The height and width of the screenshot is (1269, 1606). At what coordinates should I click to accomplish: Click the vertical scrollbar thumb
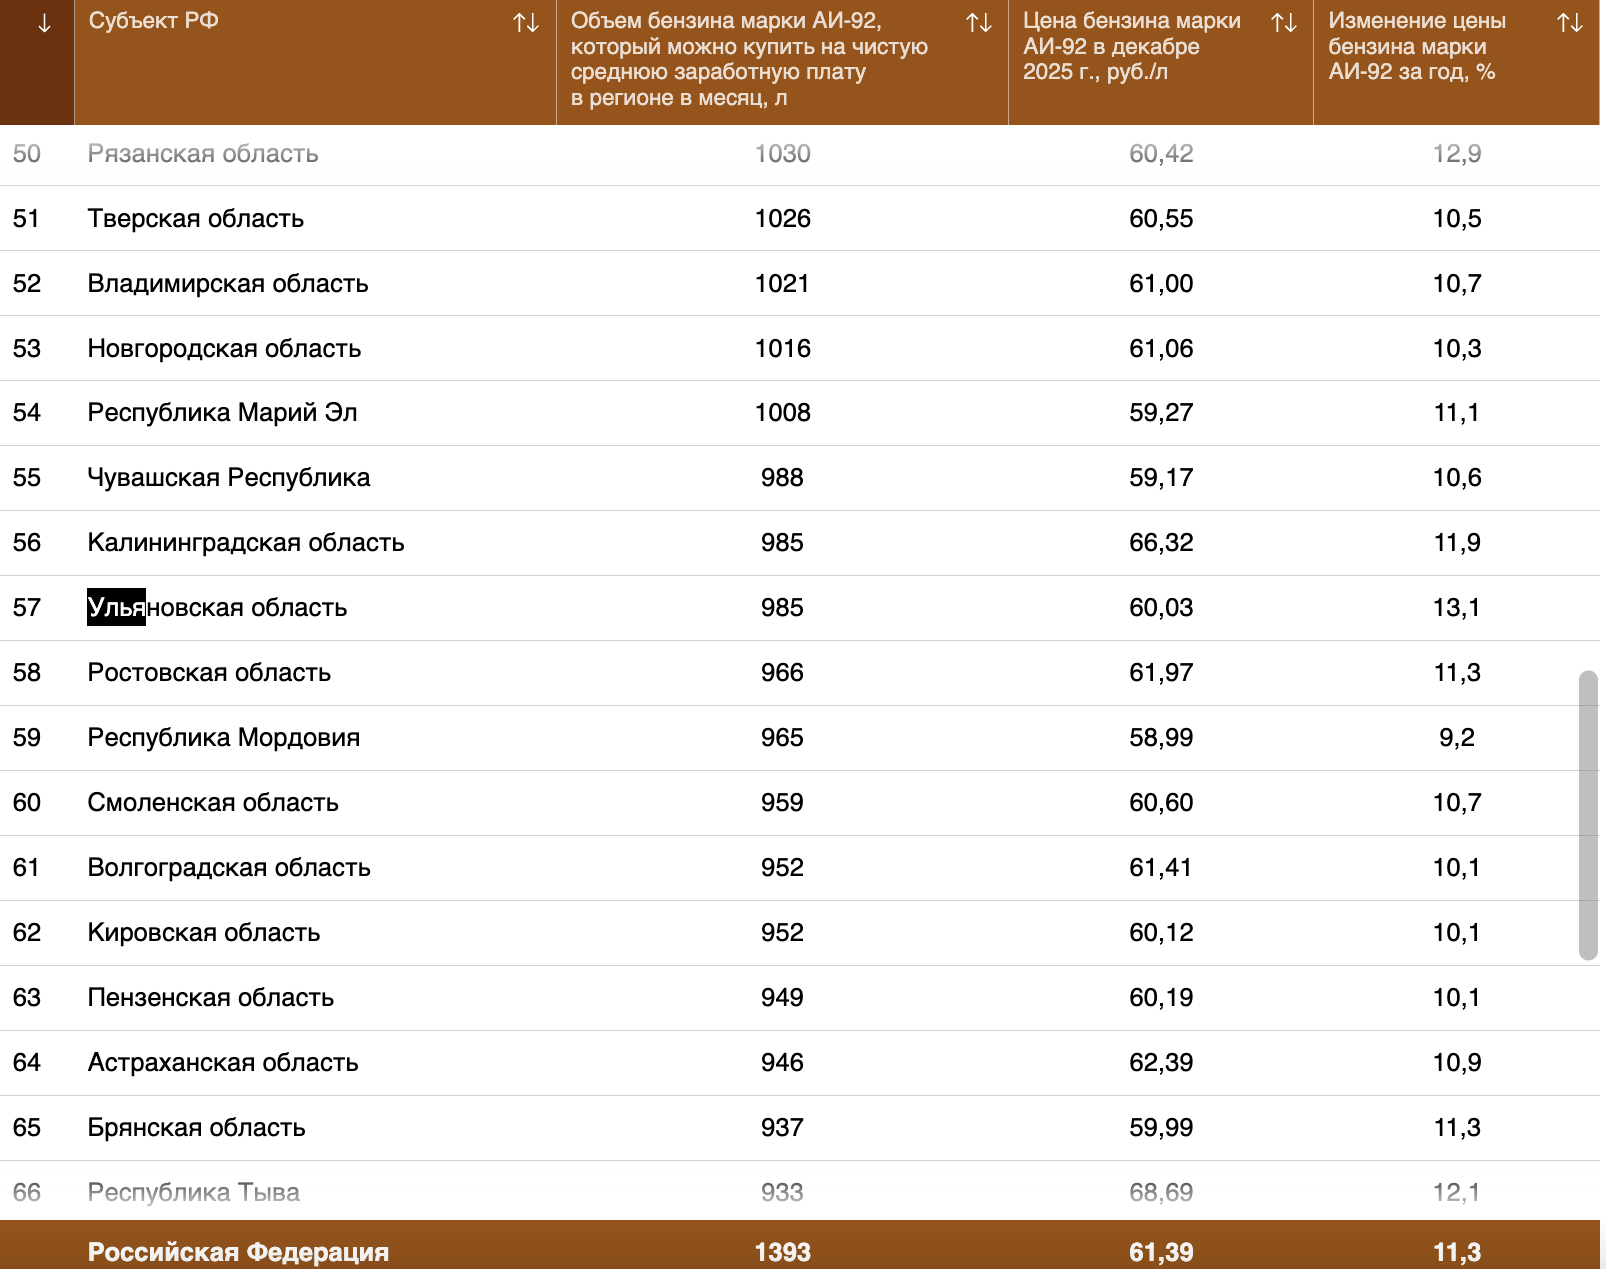(x=1587, y=815)
